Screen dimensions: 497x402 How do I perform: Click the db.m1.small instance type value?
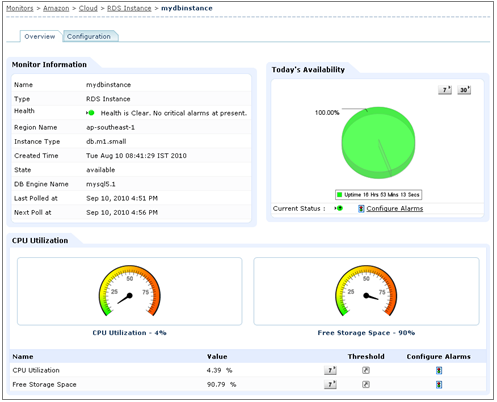106,141
